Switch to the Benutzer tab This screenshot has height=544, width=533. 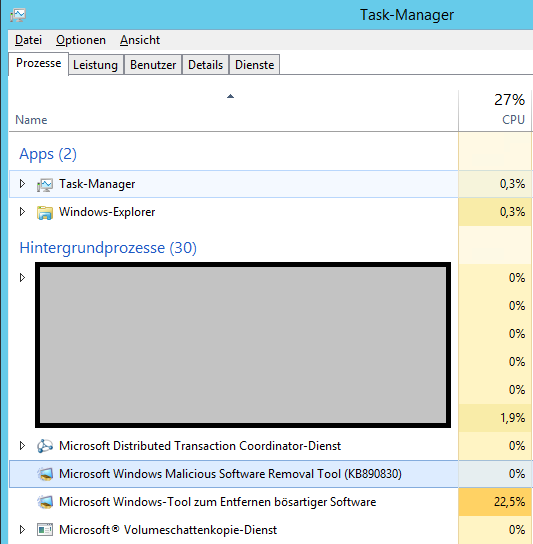click(153, 65)
